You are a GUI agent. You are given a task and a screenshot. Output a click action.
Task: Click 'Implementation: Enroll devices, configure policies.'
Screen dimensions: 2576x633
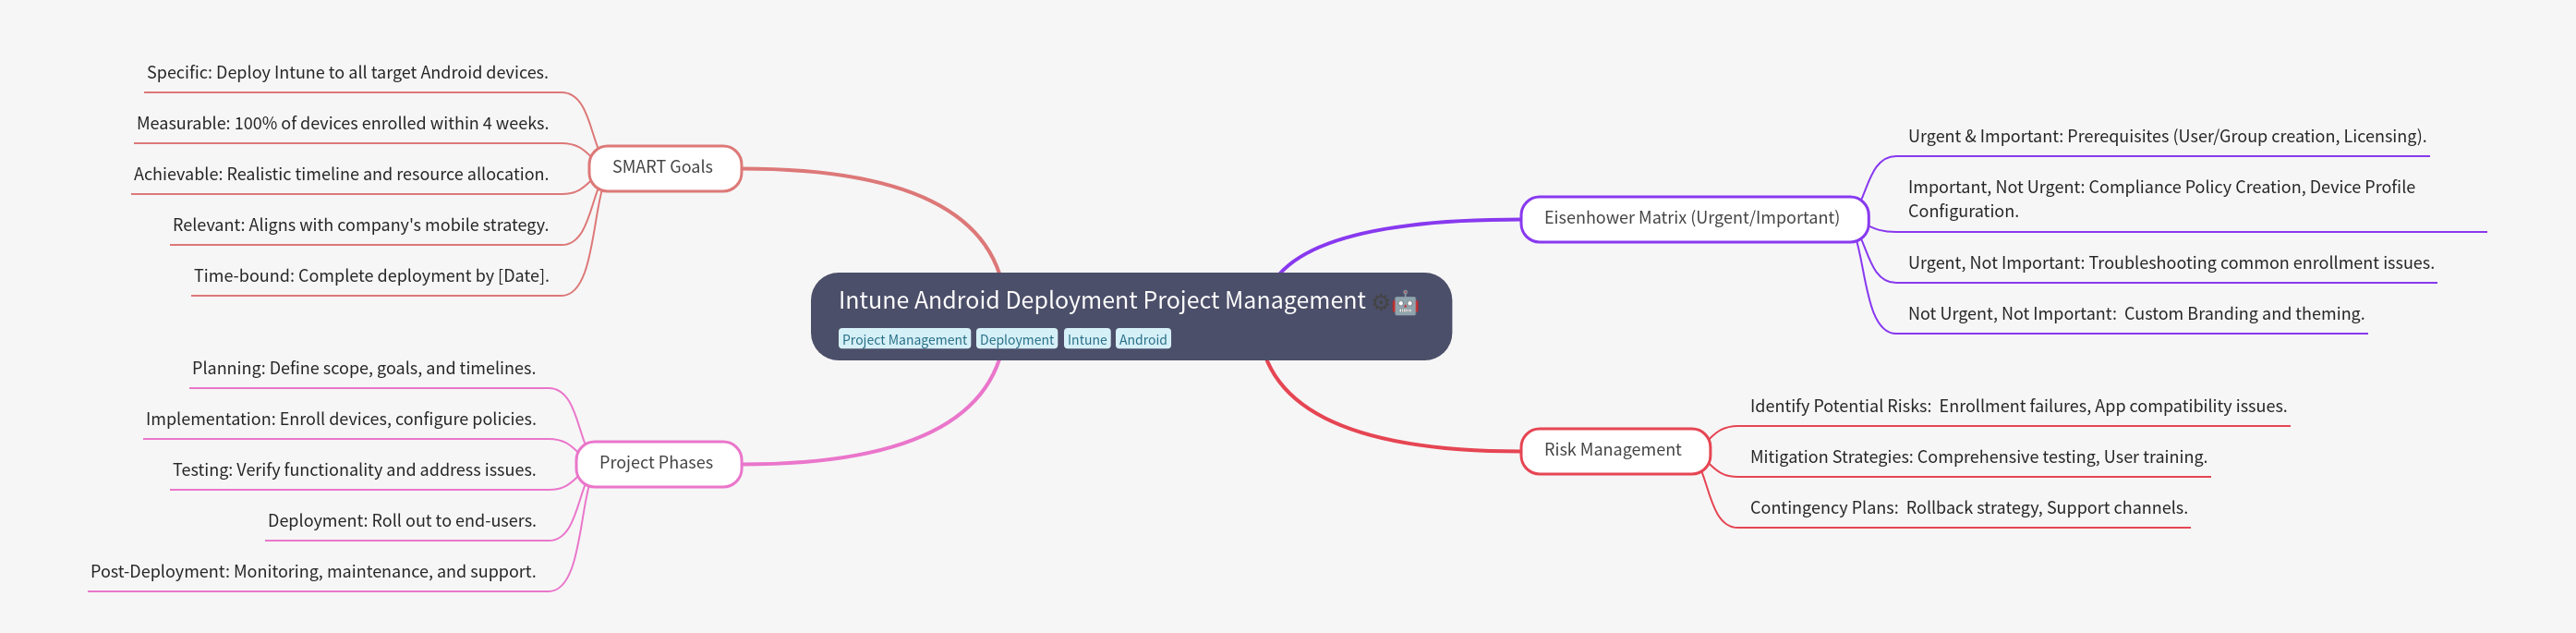point(341,420)
